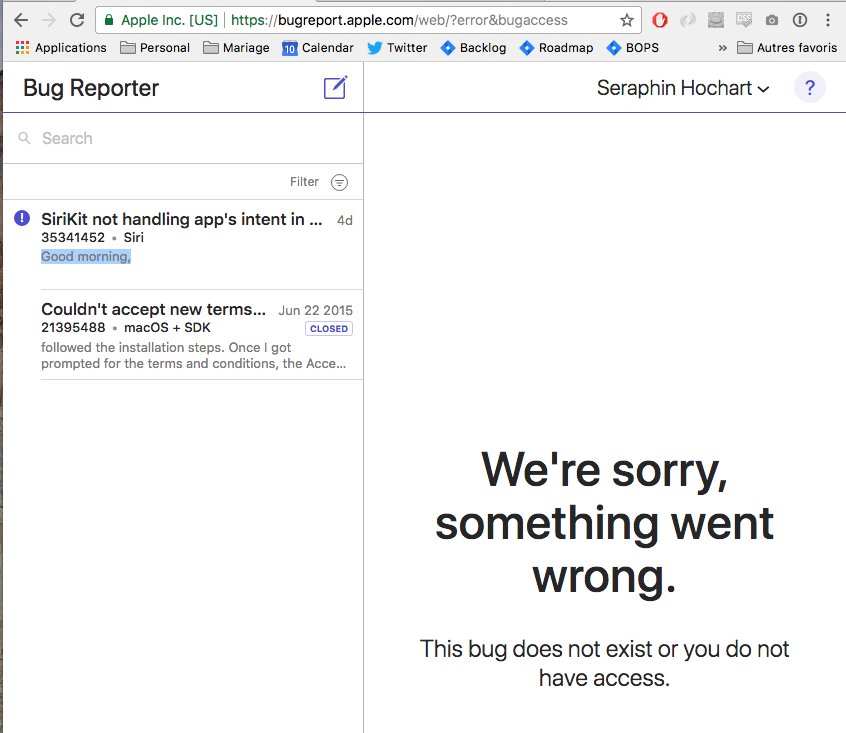
Task: Open the Mariage bookmarks folder
Action: click(236, 48)
